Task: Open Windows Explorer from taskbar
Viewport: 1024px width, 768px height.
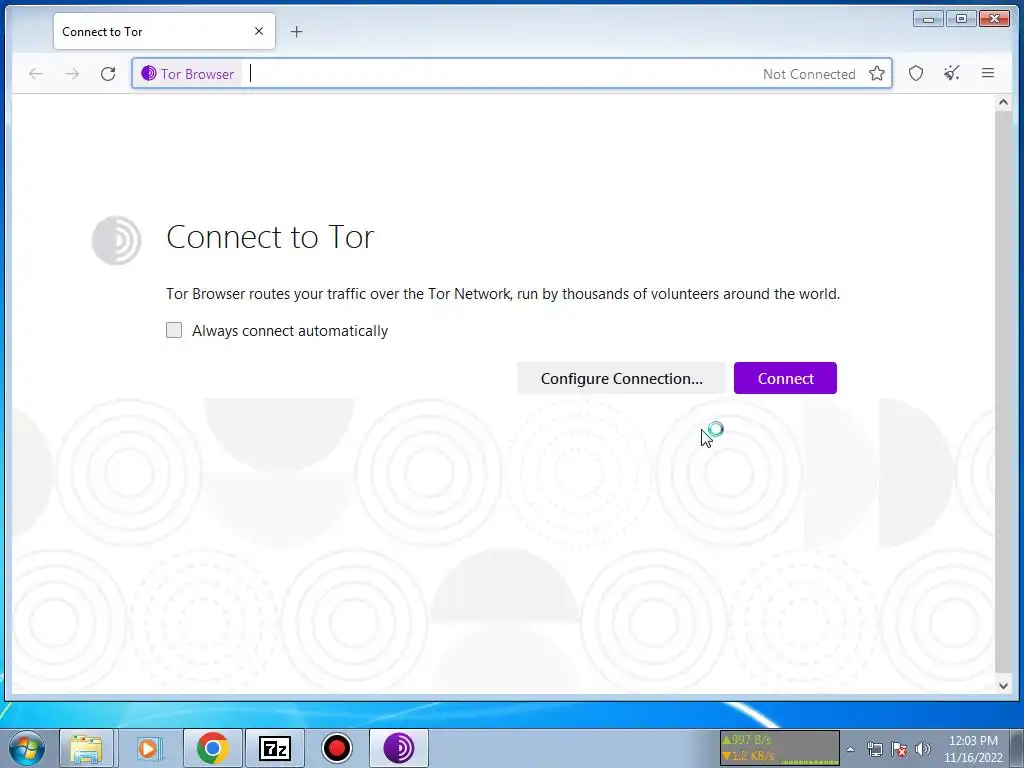Action: click(86, 748)
